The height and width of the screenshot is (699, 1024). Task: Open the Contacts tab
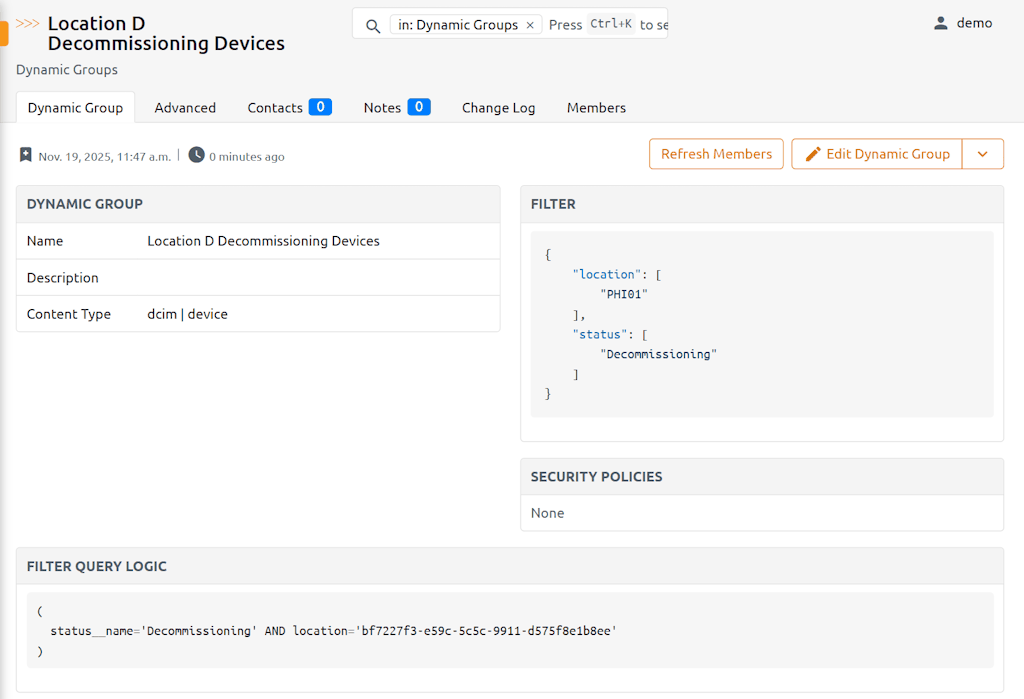(x=288, y=108)
